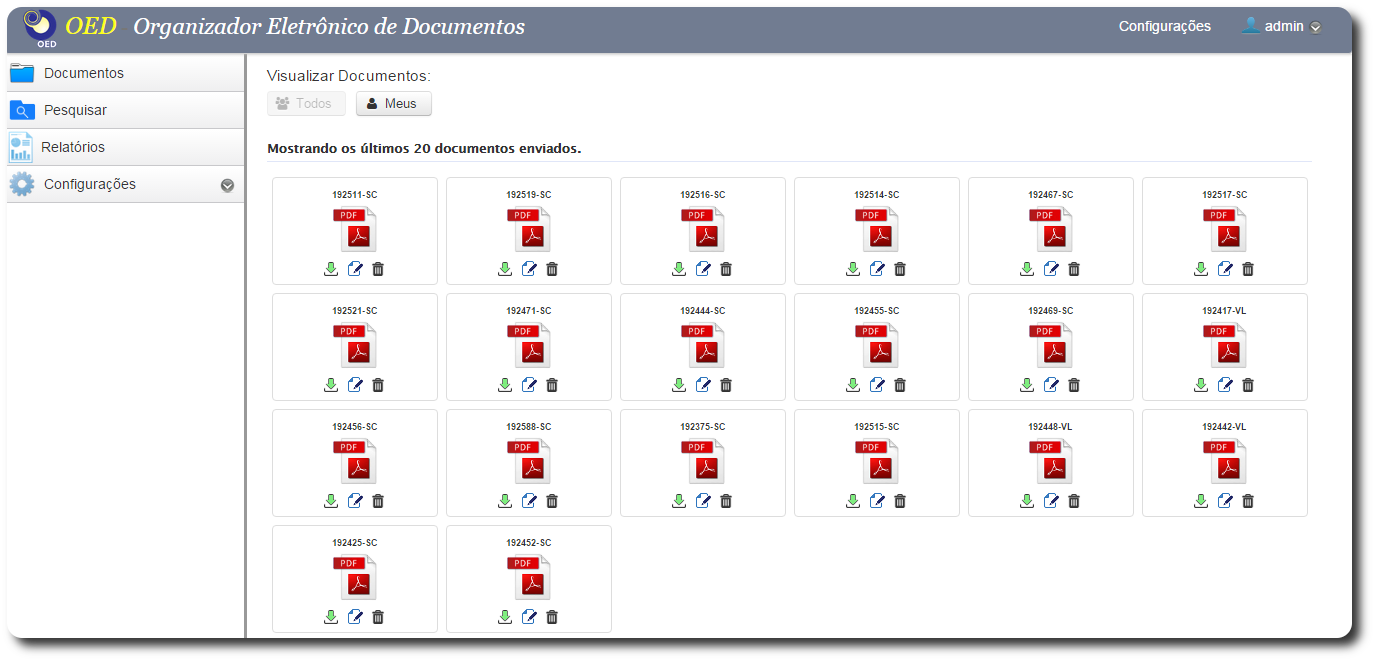Click the 192425-SC document title
The height and width of the screenshot is (661, 1375).
pos(355,543)
